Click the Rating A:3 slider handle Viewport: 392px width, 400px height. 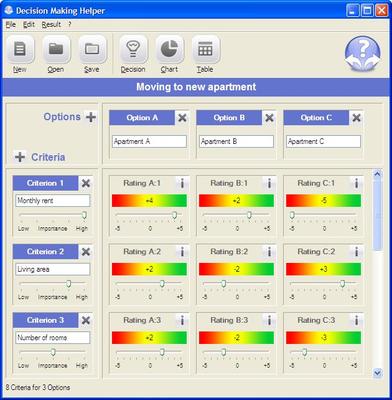(162, 352)
